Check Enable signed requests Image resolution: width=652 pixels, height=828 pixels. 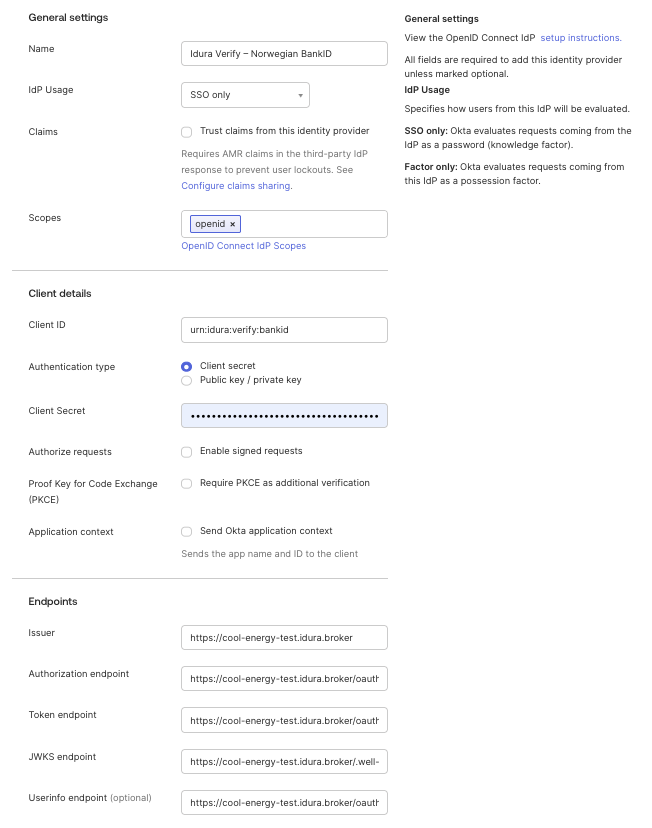coord(186,452)
